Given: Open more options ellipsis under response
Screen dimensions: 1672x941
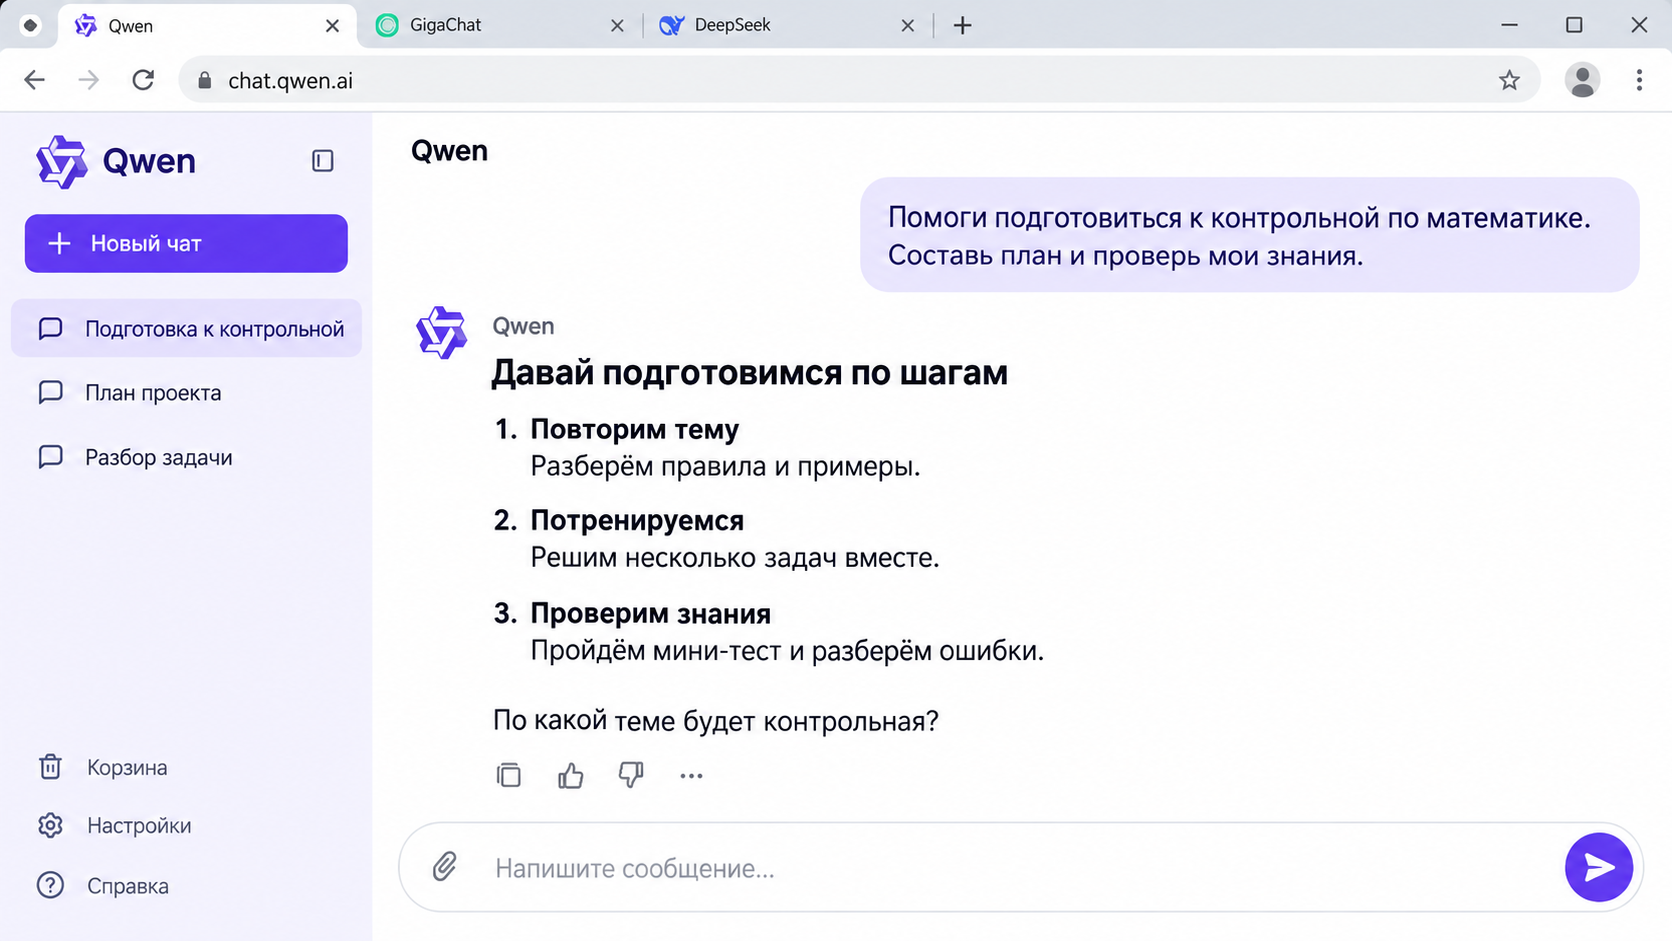Looking at the screenshot, I should (x=691, y=776).
